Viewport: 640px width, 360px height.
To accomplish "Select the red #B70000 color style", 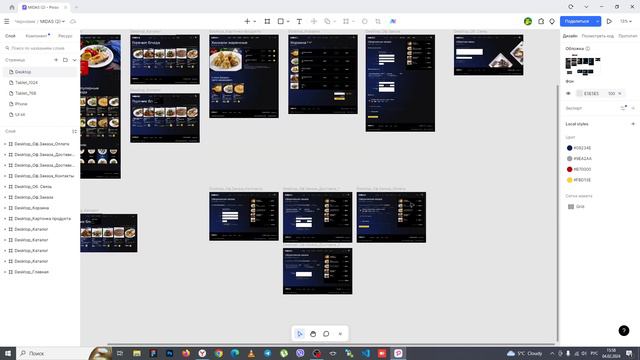I will pos(579,169).
